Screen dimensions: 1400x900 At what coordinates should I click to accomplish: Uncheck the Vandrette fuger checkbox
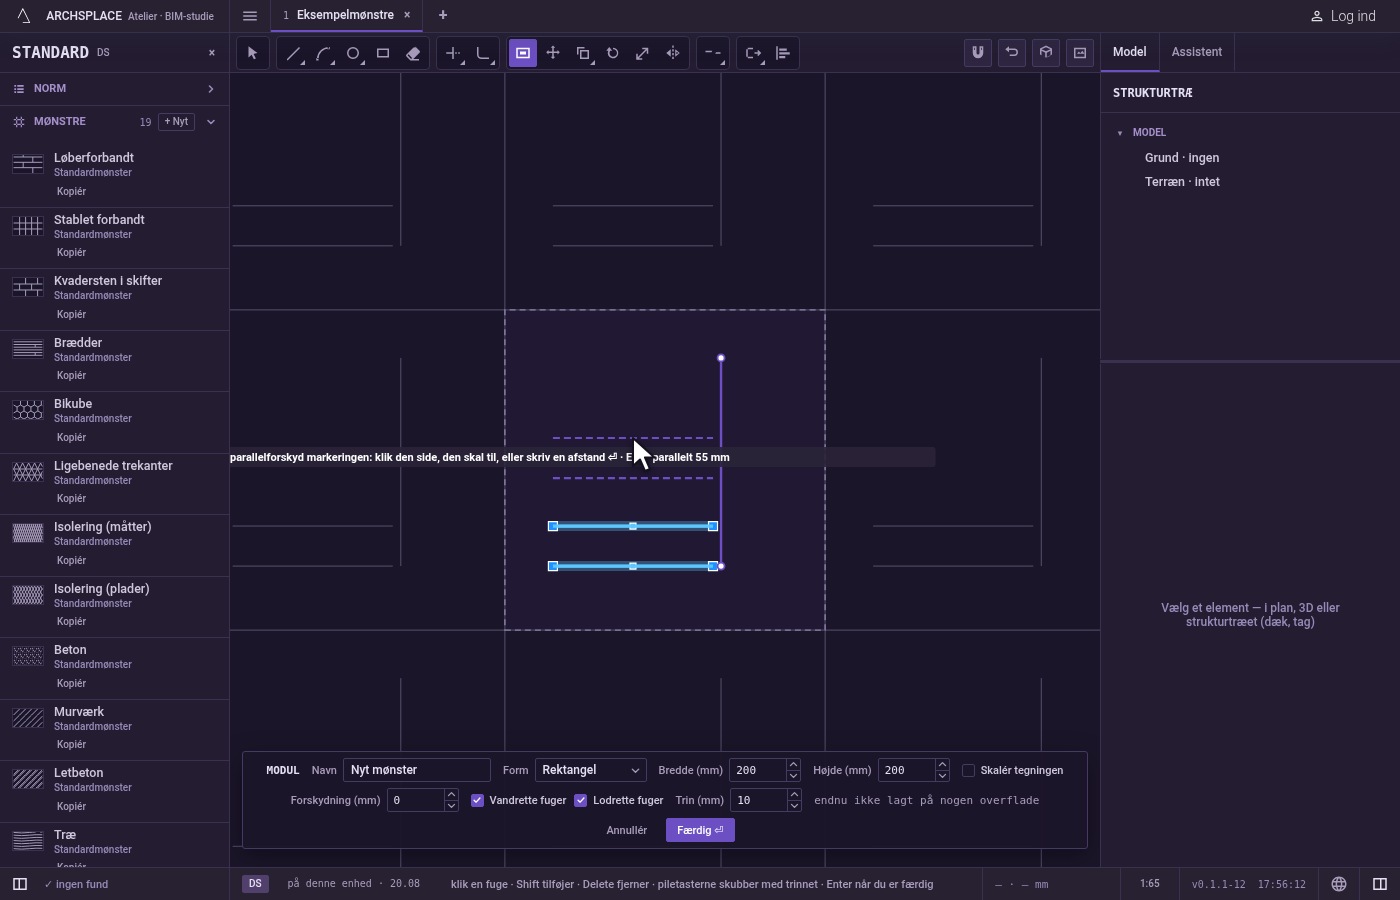[478, 800]
